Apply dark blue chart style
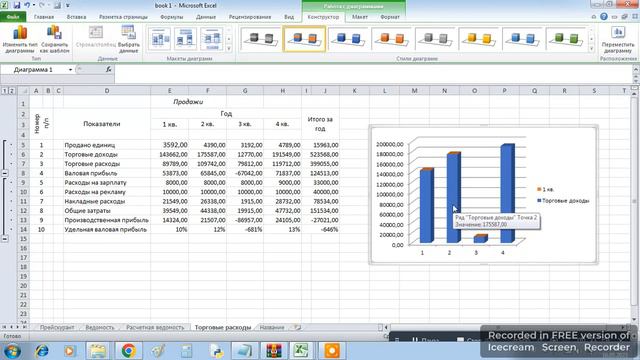640x360 pixels. [x=348, y=39]
